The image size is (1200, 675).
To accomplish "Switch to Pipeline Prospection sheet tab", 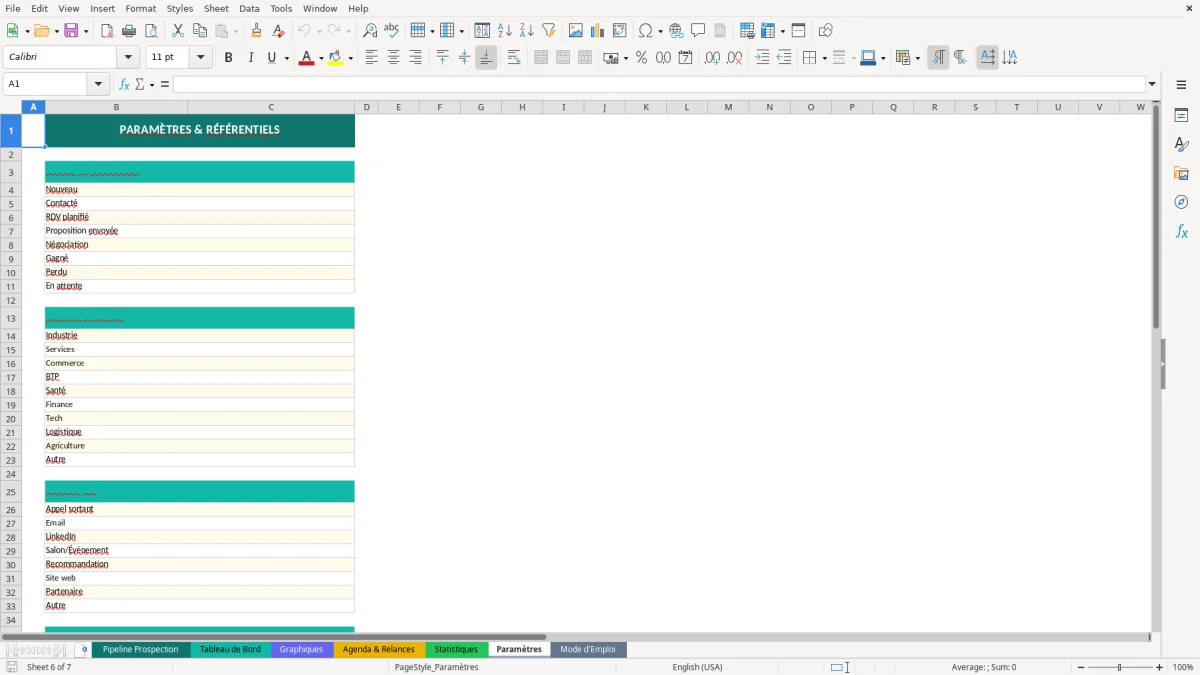I will point(140,649).
